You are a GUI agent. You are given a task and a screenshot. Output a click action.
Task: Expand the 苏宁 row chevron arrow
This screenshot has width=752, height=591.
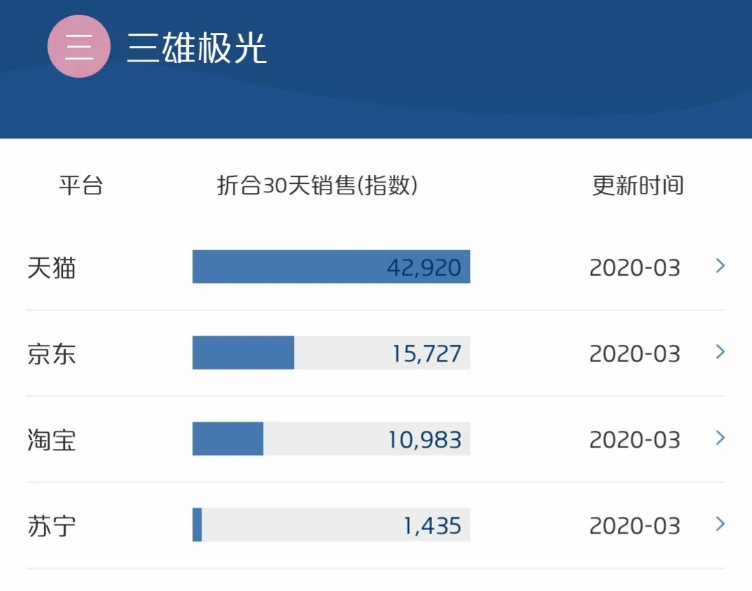(720, 523)
